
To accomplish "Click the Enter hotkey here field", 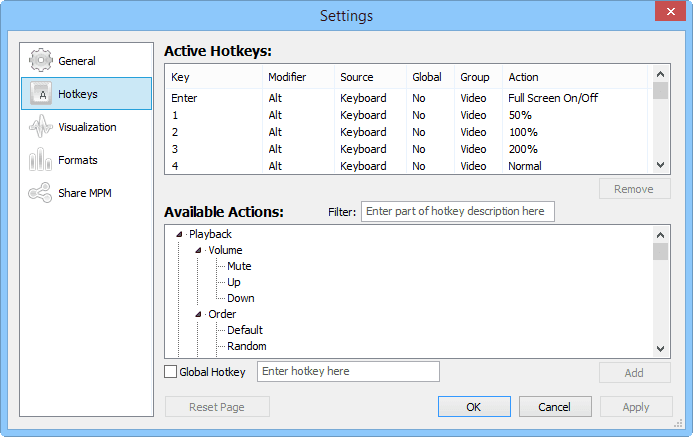I will [348, 371].
